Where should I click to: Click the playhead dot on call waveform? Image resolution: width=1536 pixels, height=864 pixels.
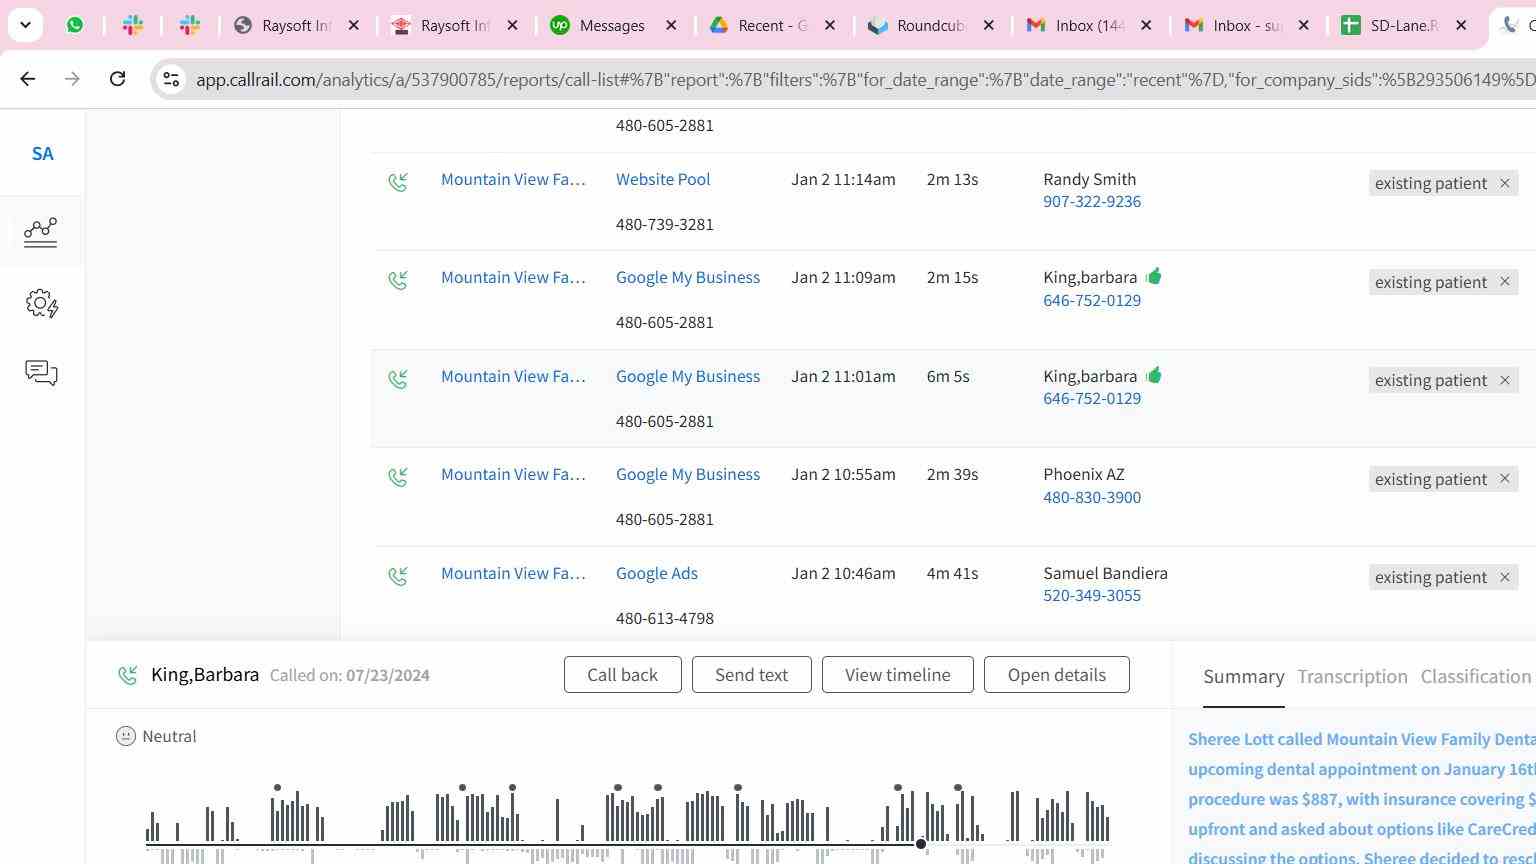point(921,845)
